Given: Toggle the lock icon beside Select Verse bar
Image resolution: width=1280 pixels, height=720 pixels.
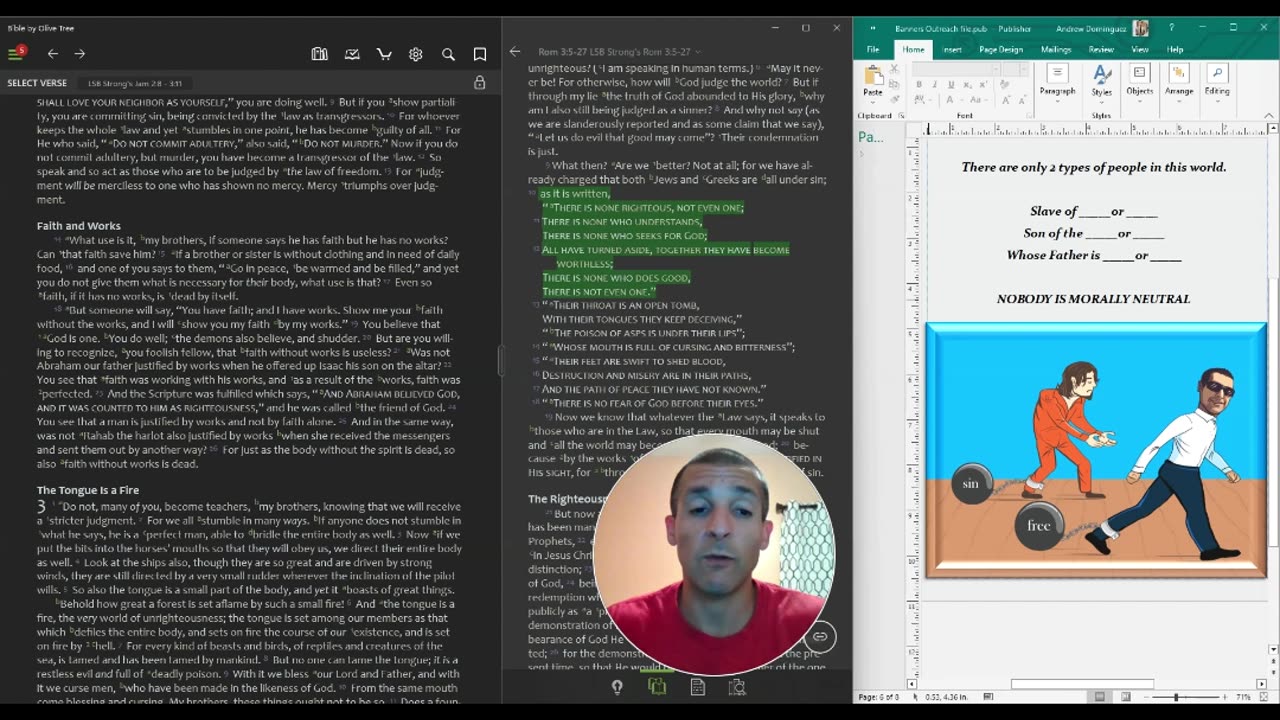Looking at the screenshot, I should 480,83.
